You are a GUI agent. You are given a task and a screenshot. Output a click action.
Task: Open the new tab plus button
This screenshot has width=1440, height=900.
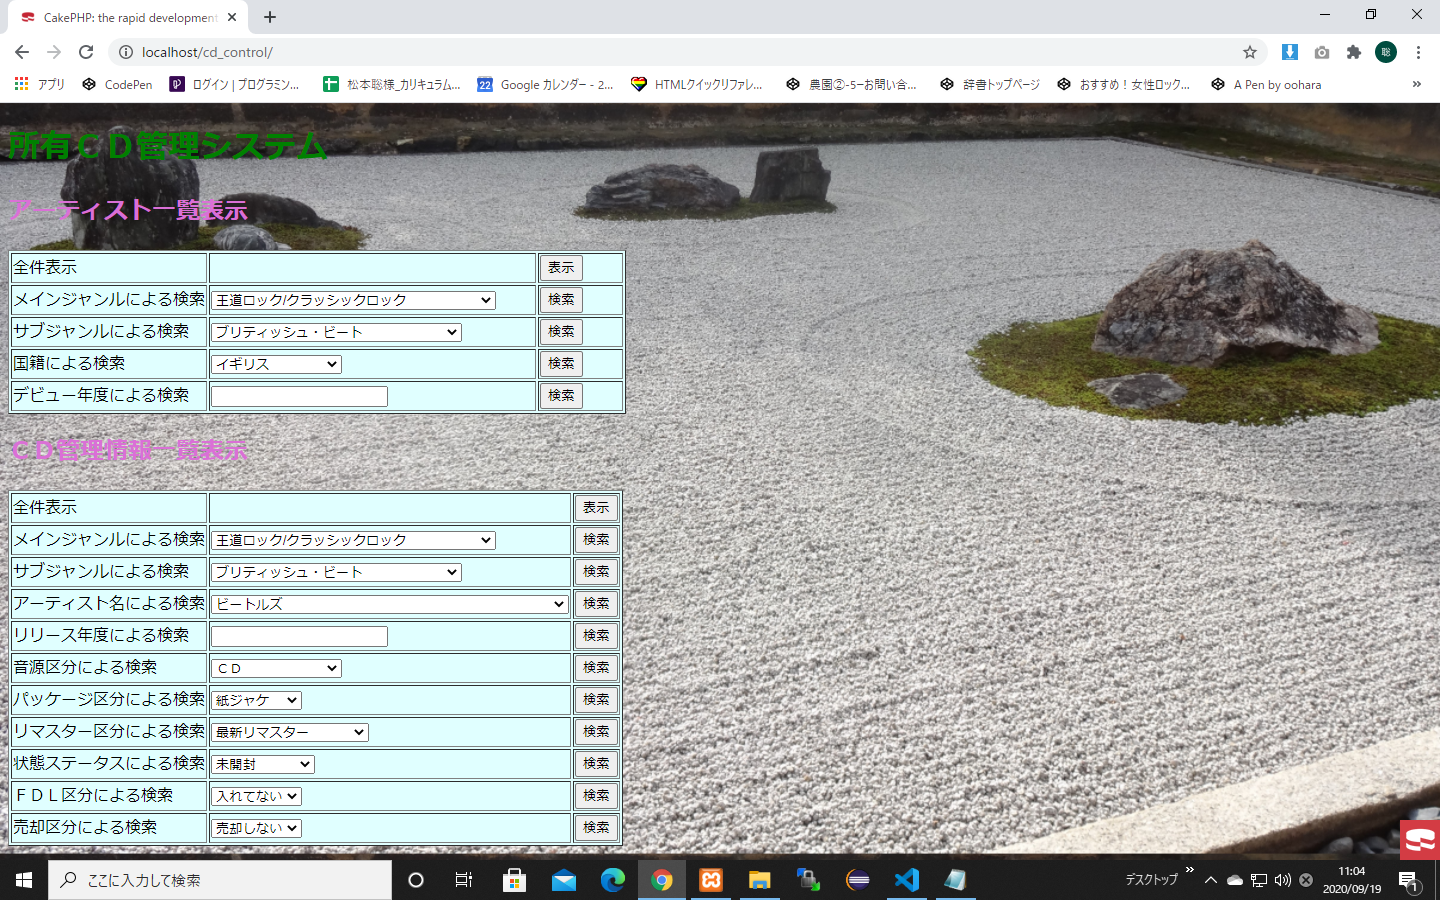pos(270,17)
